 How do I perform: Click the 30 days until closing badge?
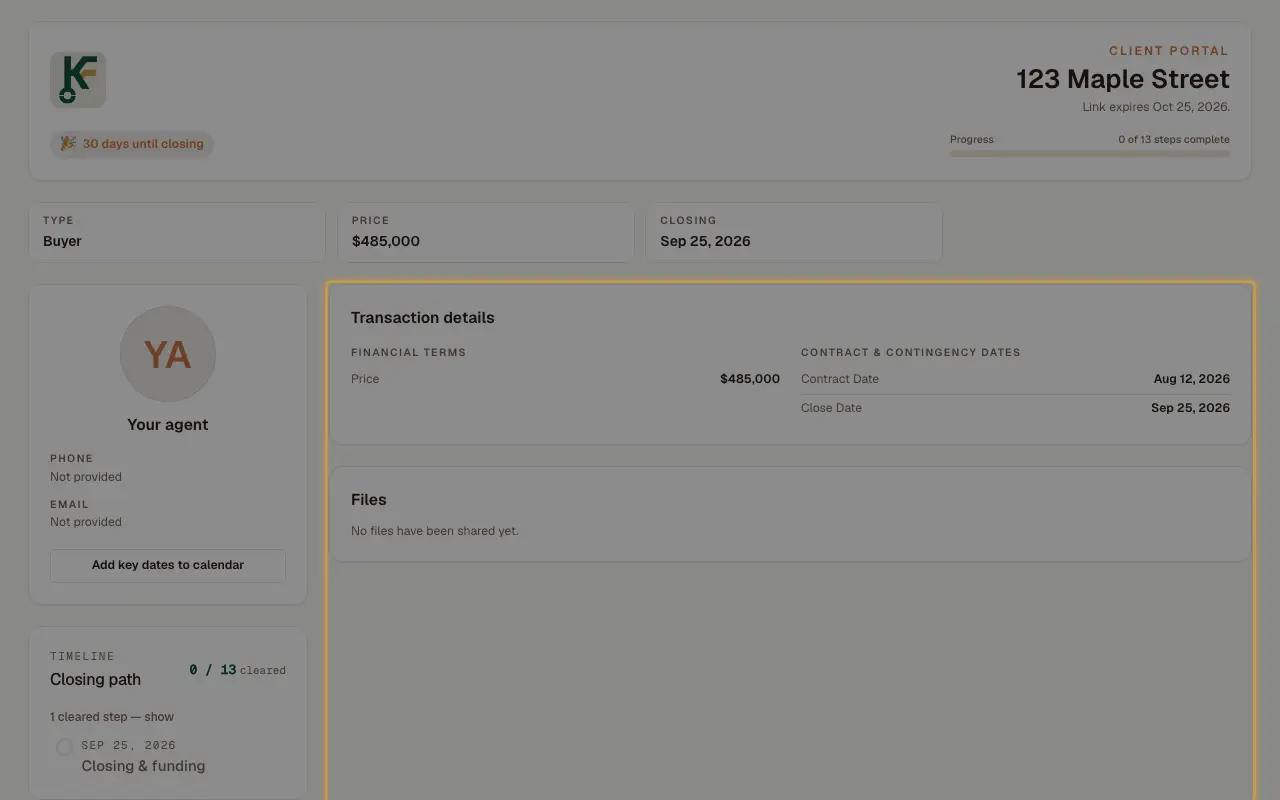[x=132, y=144]
